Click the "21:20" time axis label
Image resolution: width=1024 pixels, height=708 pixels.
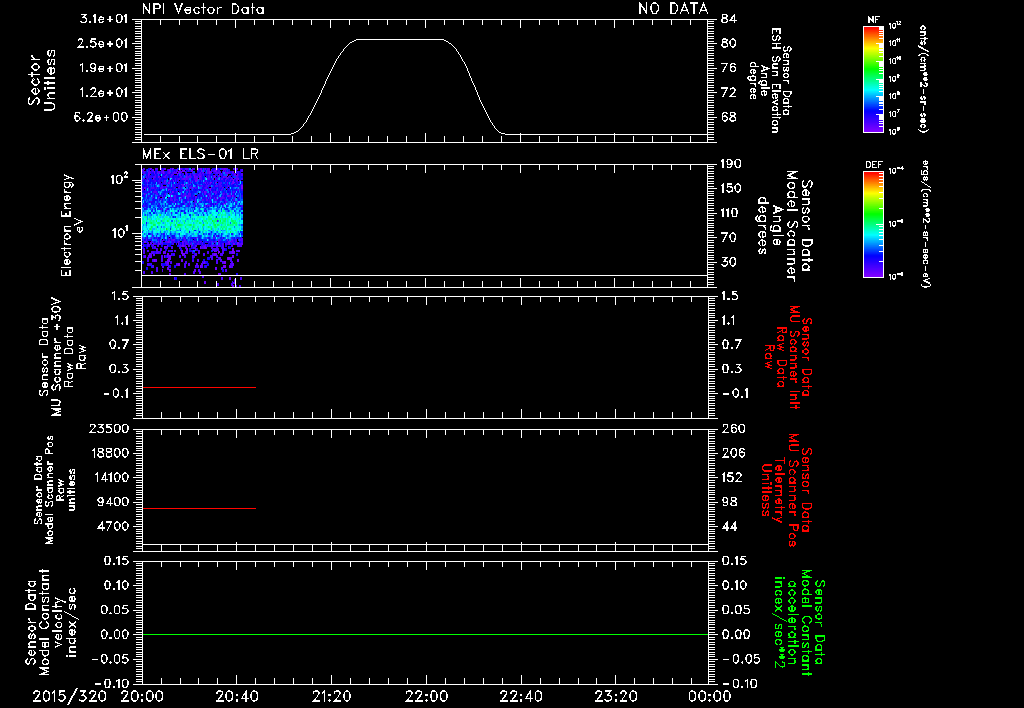(x=331, y=697)
